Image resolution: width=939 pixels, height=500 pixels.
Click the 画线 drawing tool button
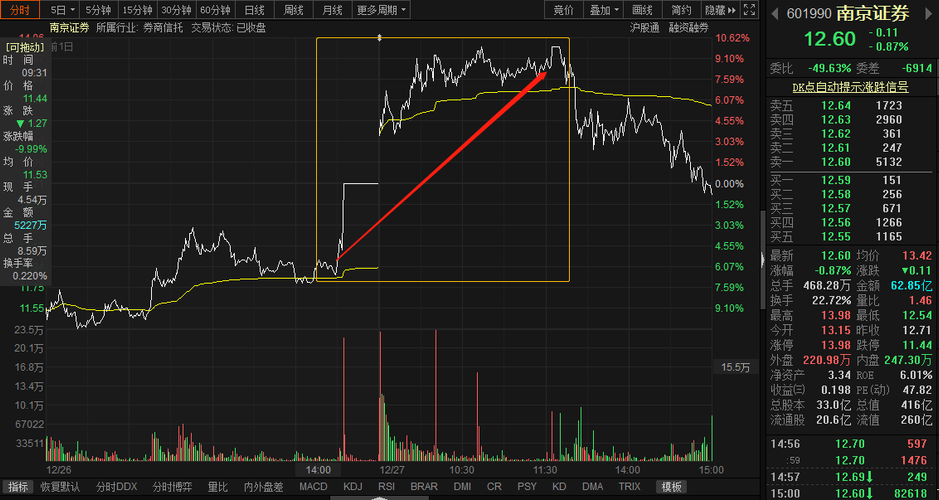point(642,10)
